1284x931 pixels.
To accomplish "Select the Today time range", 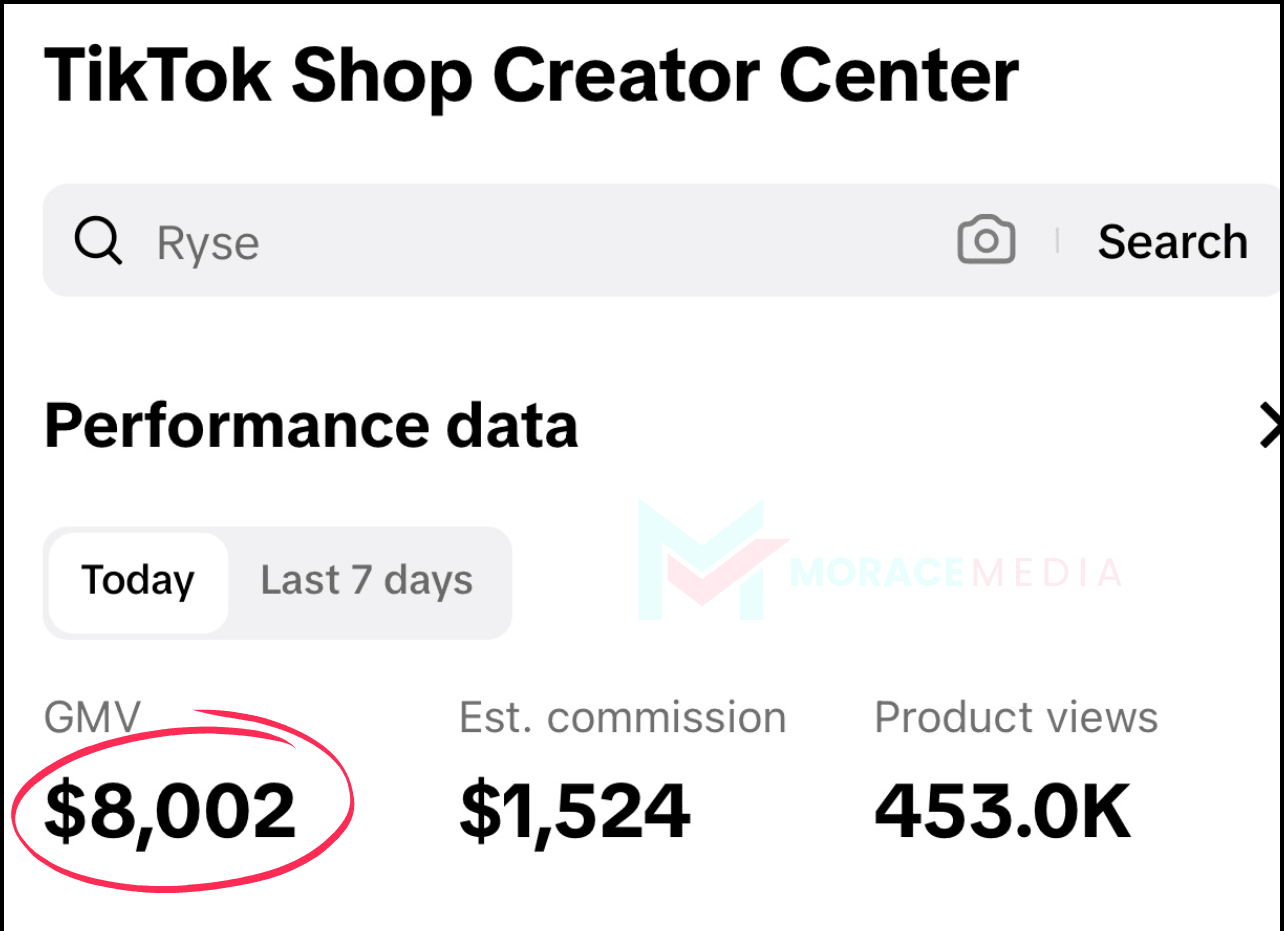I will [x=138, y=582].
